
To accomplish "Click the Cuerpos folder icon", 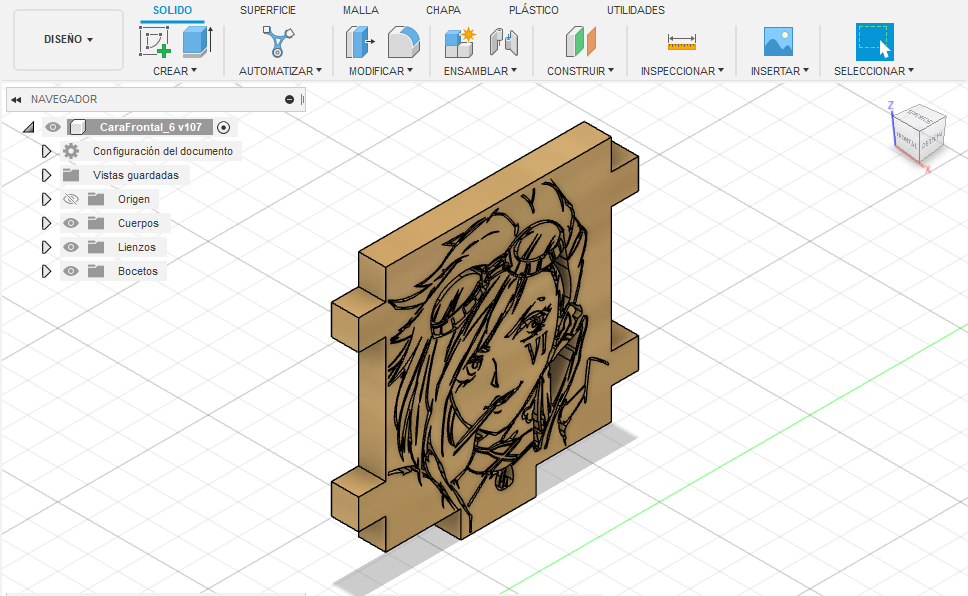I will coord(96,223).
